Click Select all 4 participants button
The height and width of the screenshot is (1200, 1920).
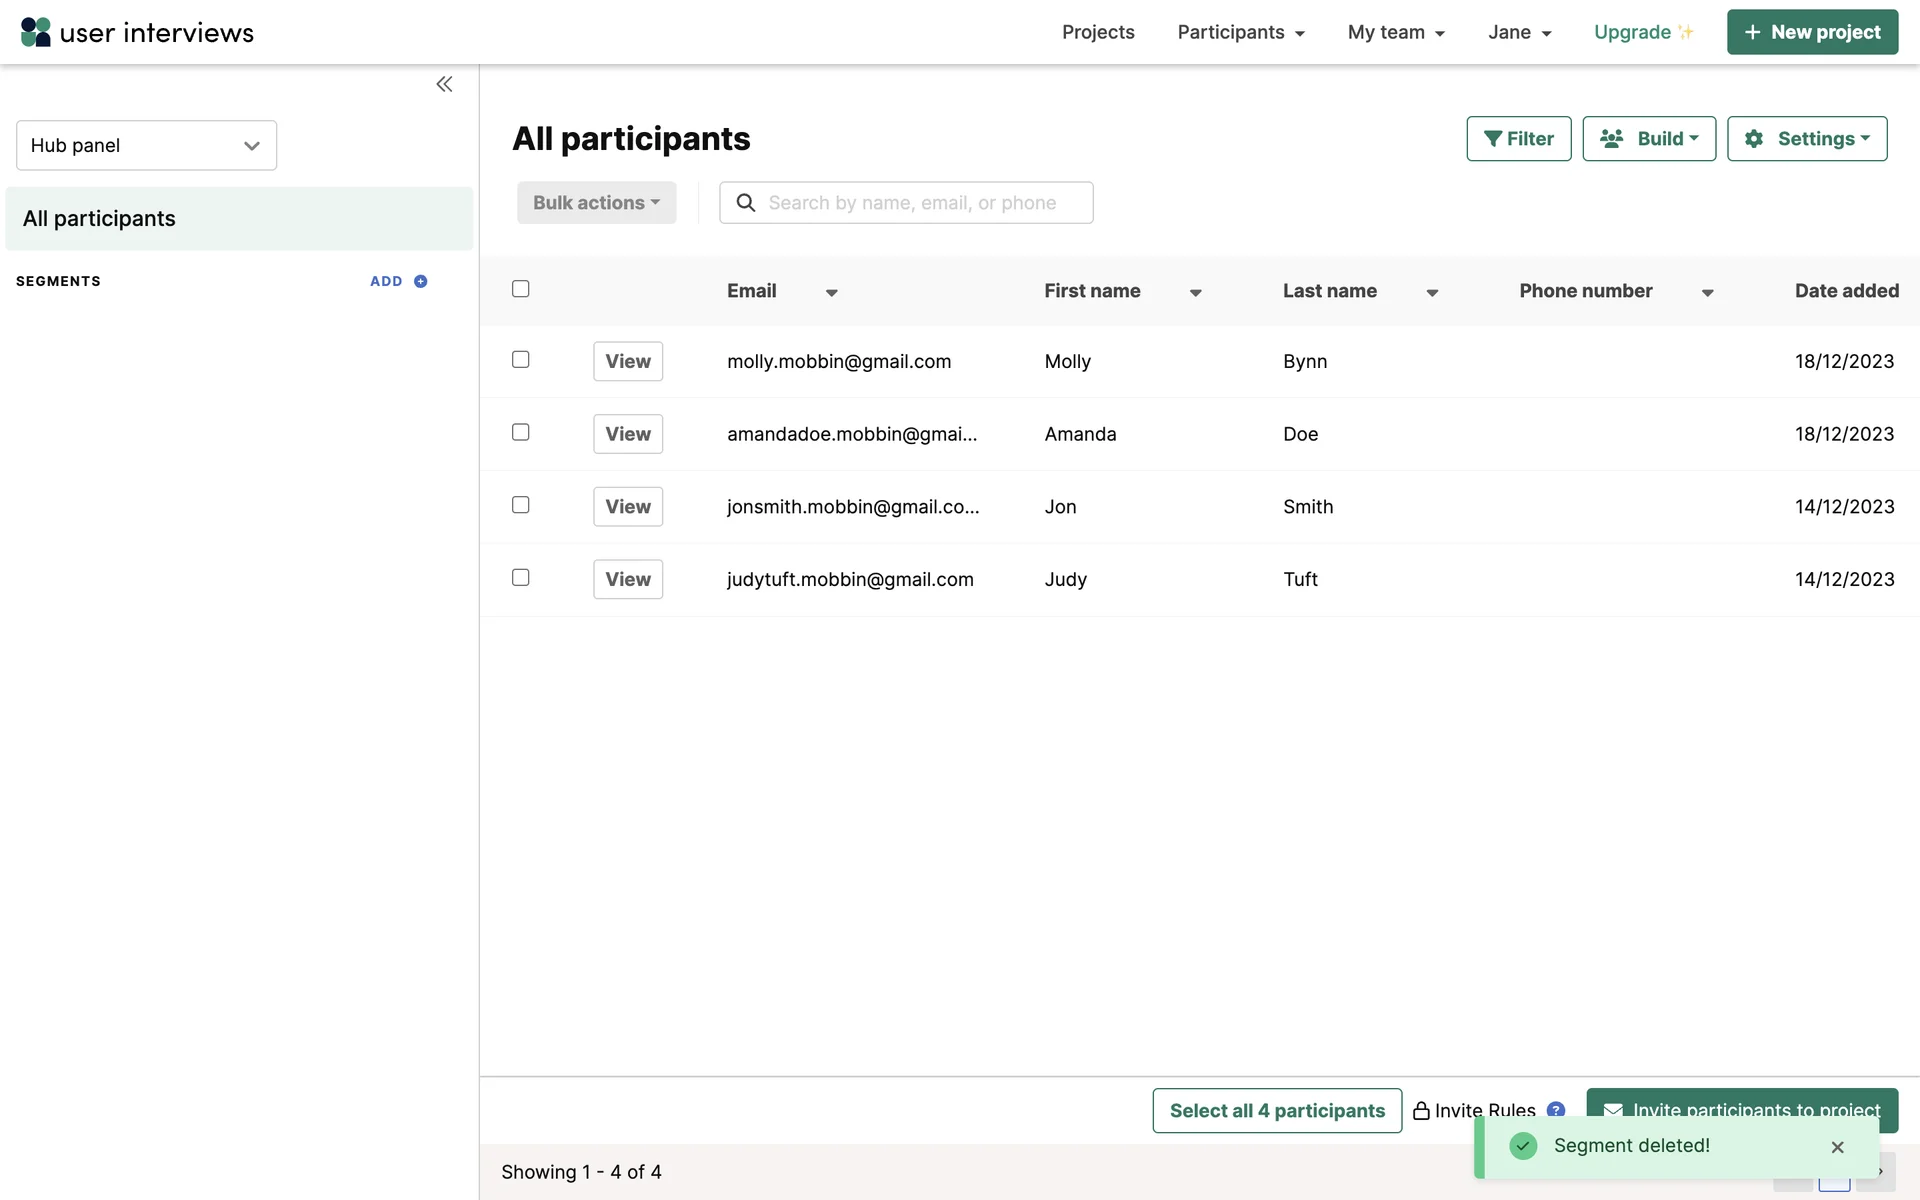tap(1276, 1110)
